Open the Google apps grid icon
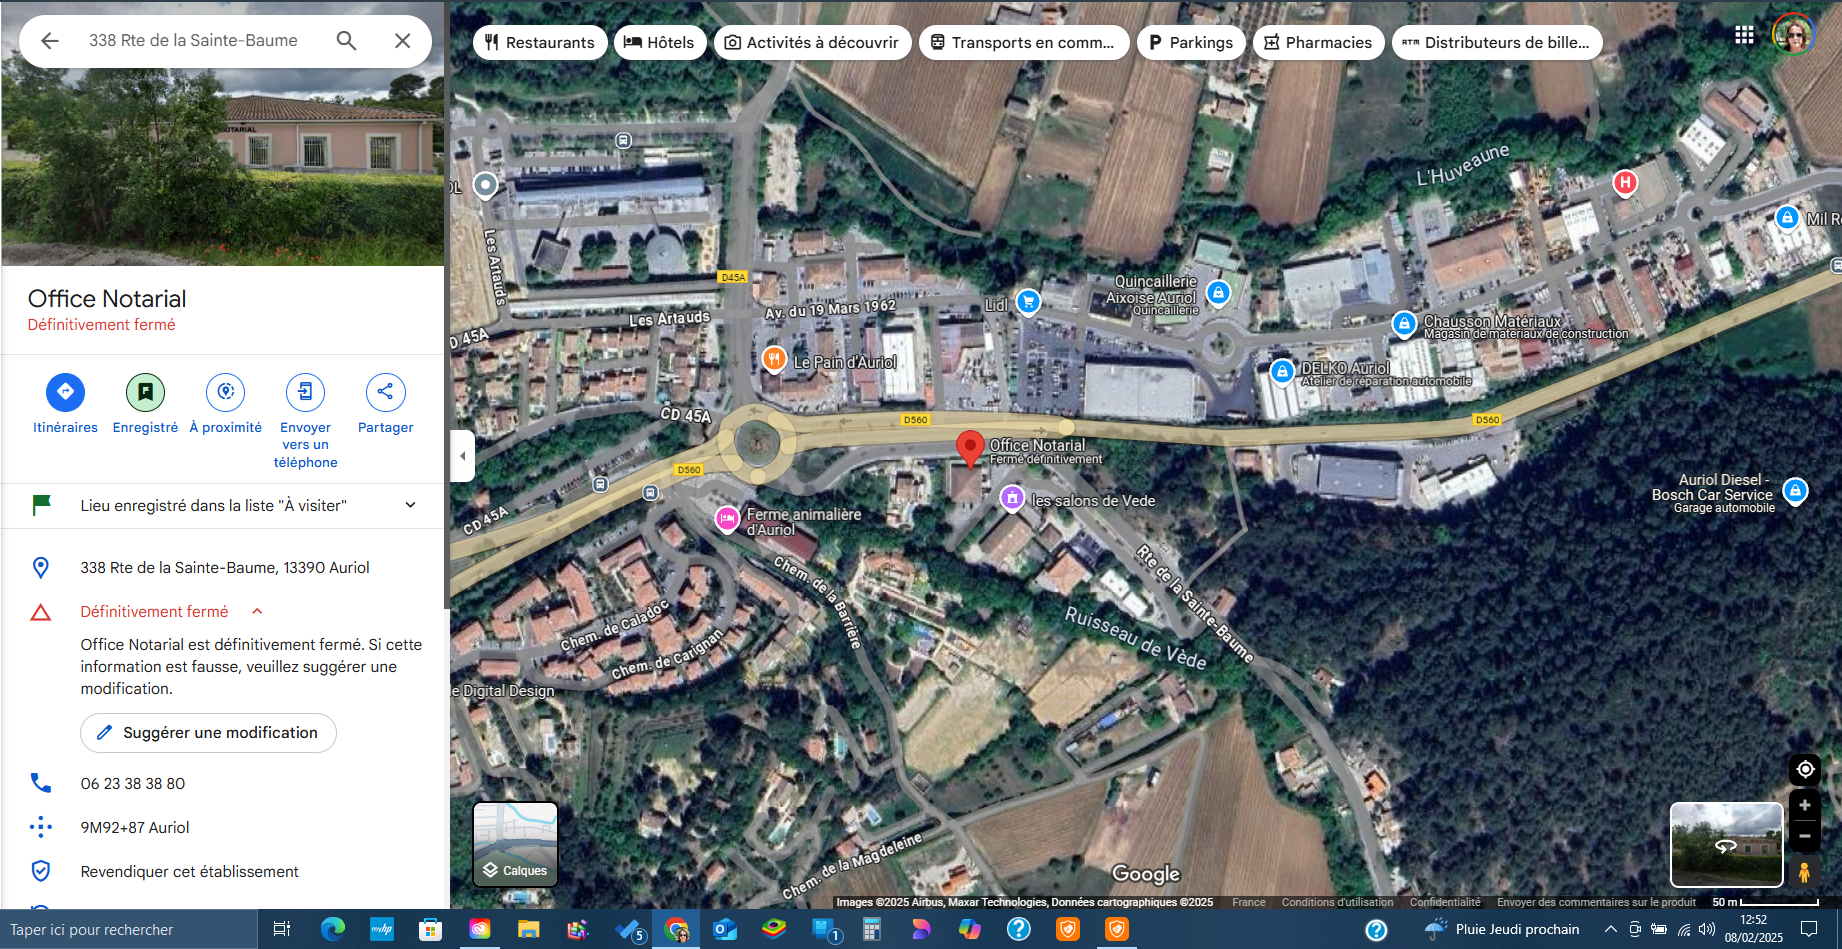The width and height of the screenshot is (1842, 949). [x=1744, y=35]
